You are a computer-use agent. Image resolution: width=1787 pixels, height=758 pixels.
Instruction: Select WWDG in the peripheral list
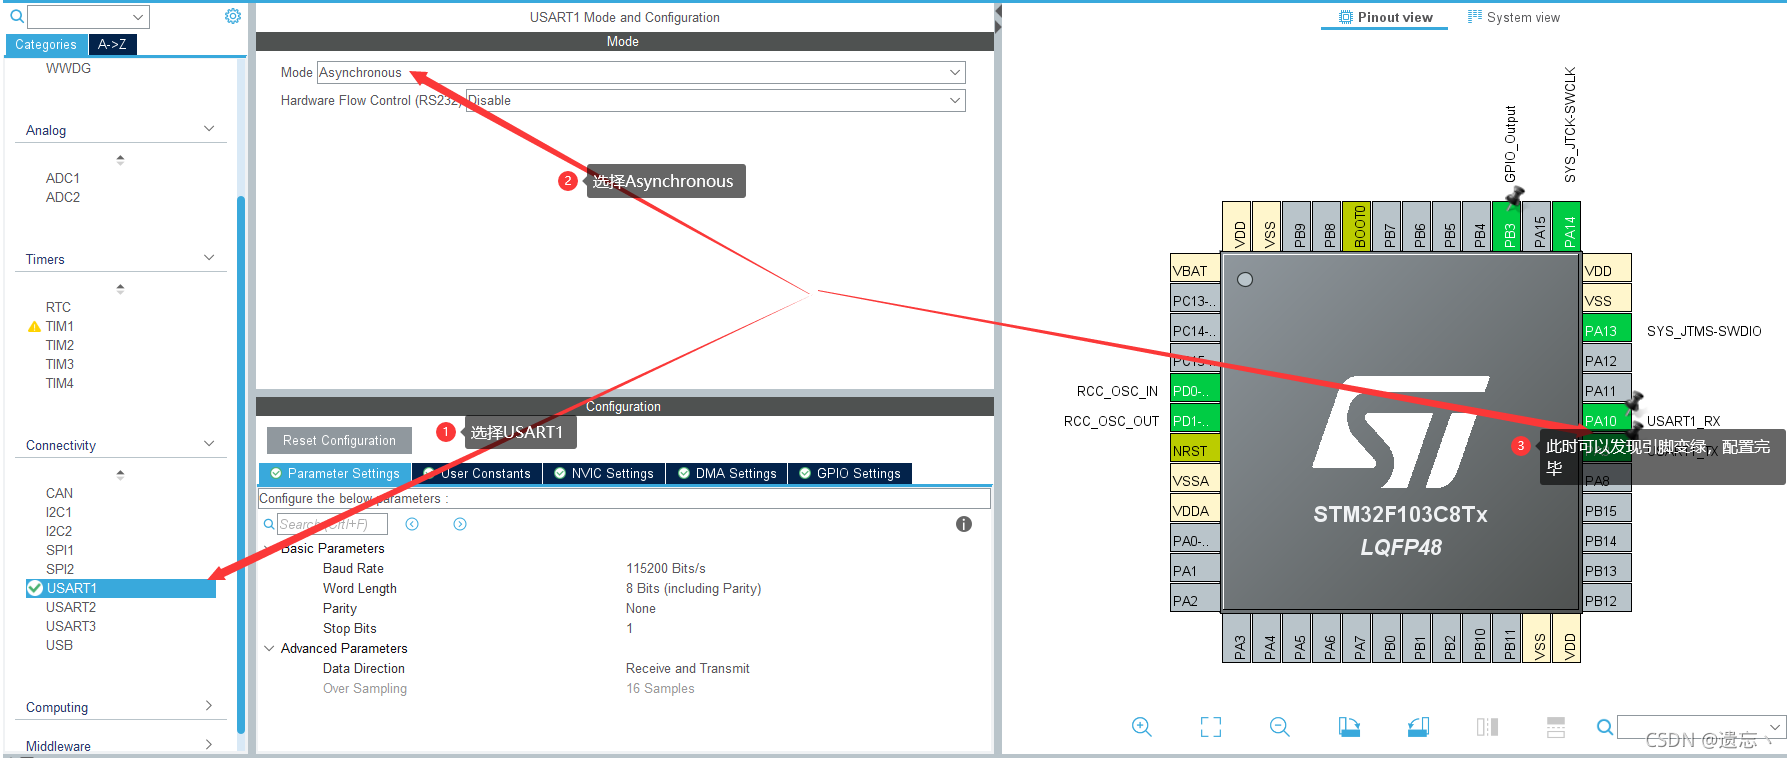pos(68,68)
